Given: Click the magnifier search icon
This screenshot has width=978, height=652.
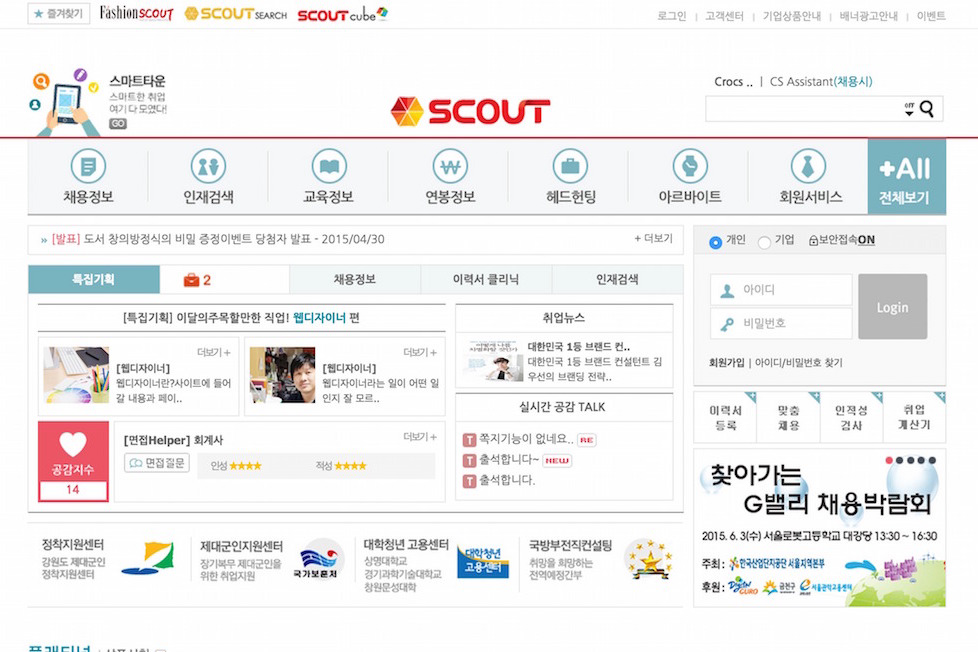Looking at the screenshot, I should pos(927,109).
